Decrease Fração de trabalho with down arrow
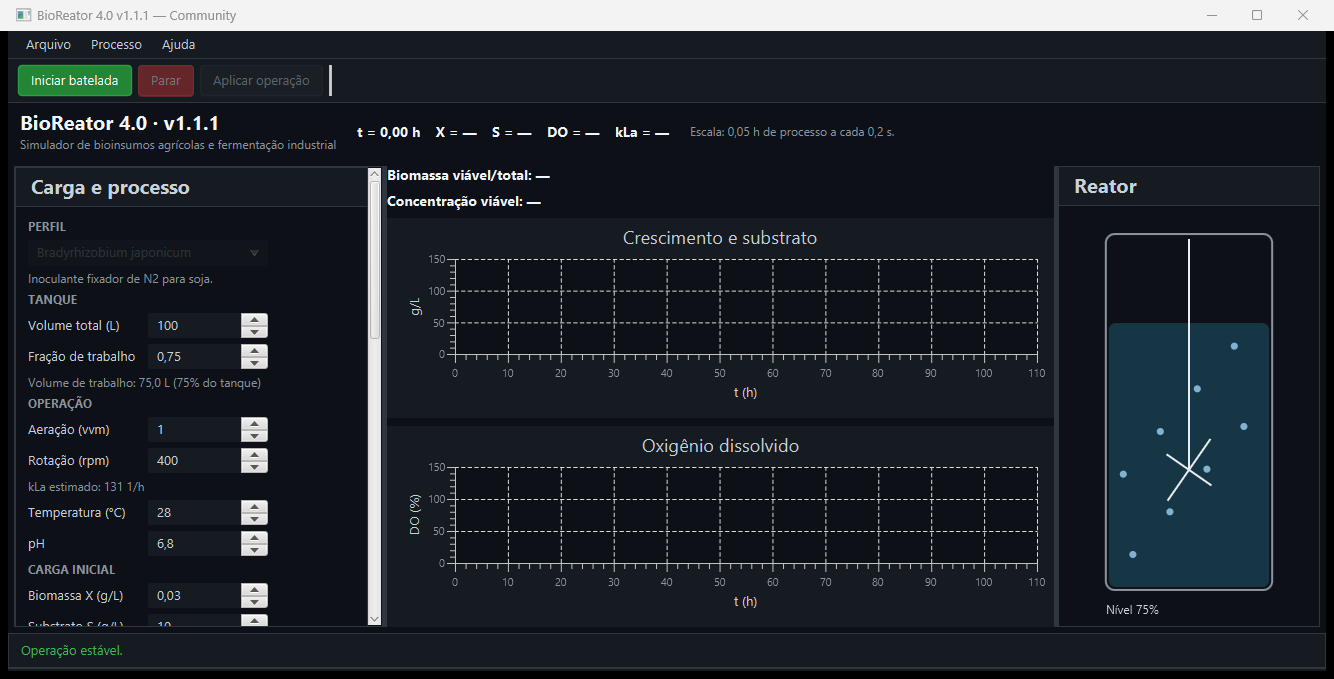 255,363
